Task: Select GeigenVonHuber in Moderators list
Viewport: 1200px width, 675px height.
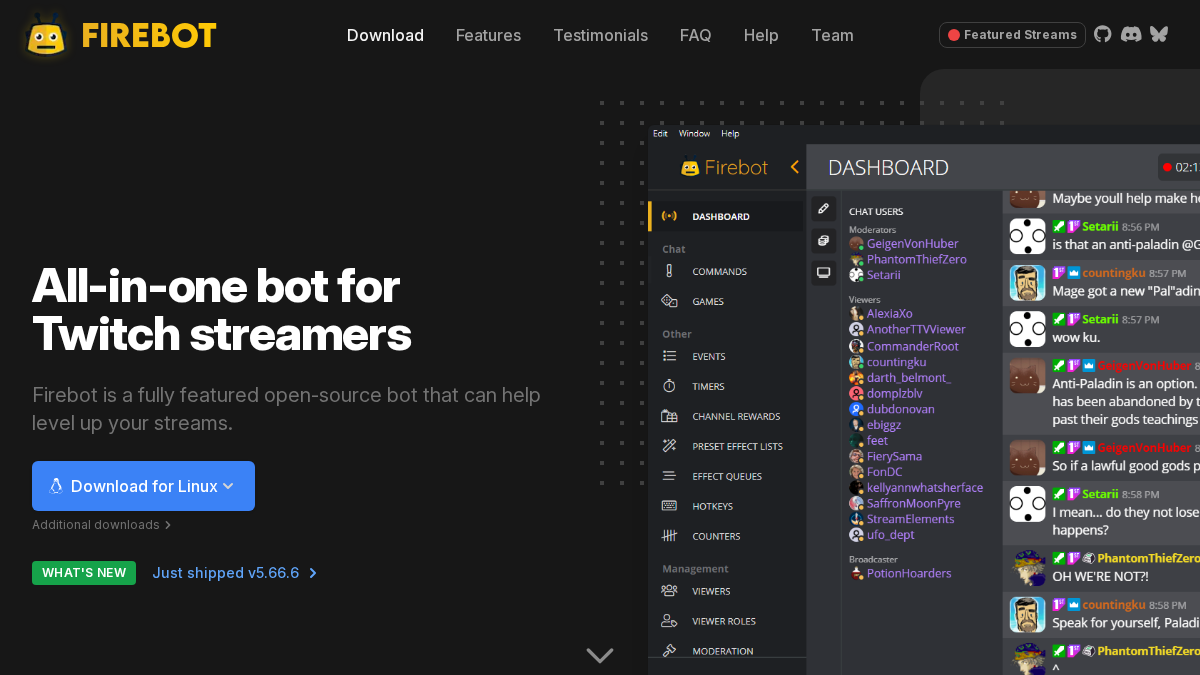Action: 912,243
